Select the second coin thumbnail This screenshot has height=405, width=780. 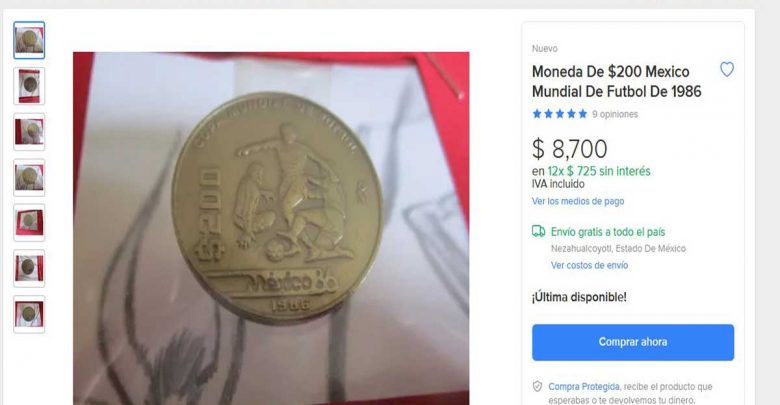(x=29, y=86)
